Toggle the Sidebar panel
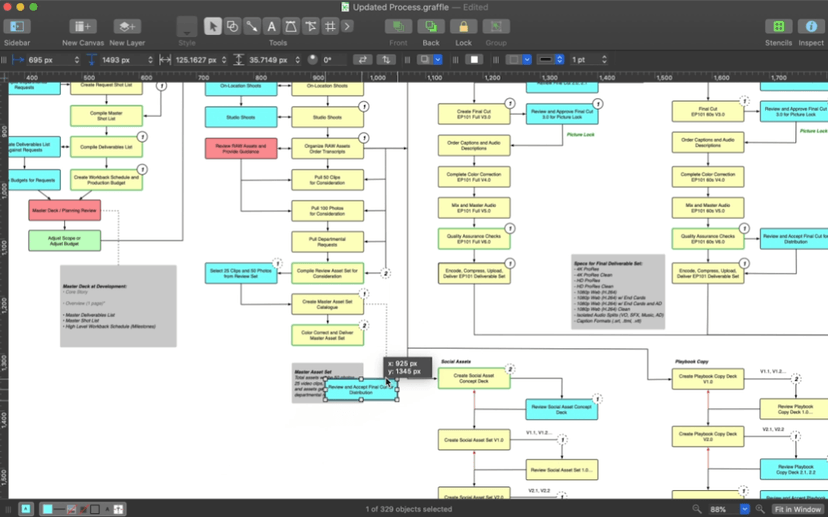Viewport: 828px width, 517px height. [17, 26]
